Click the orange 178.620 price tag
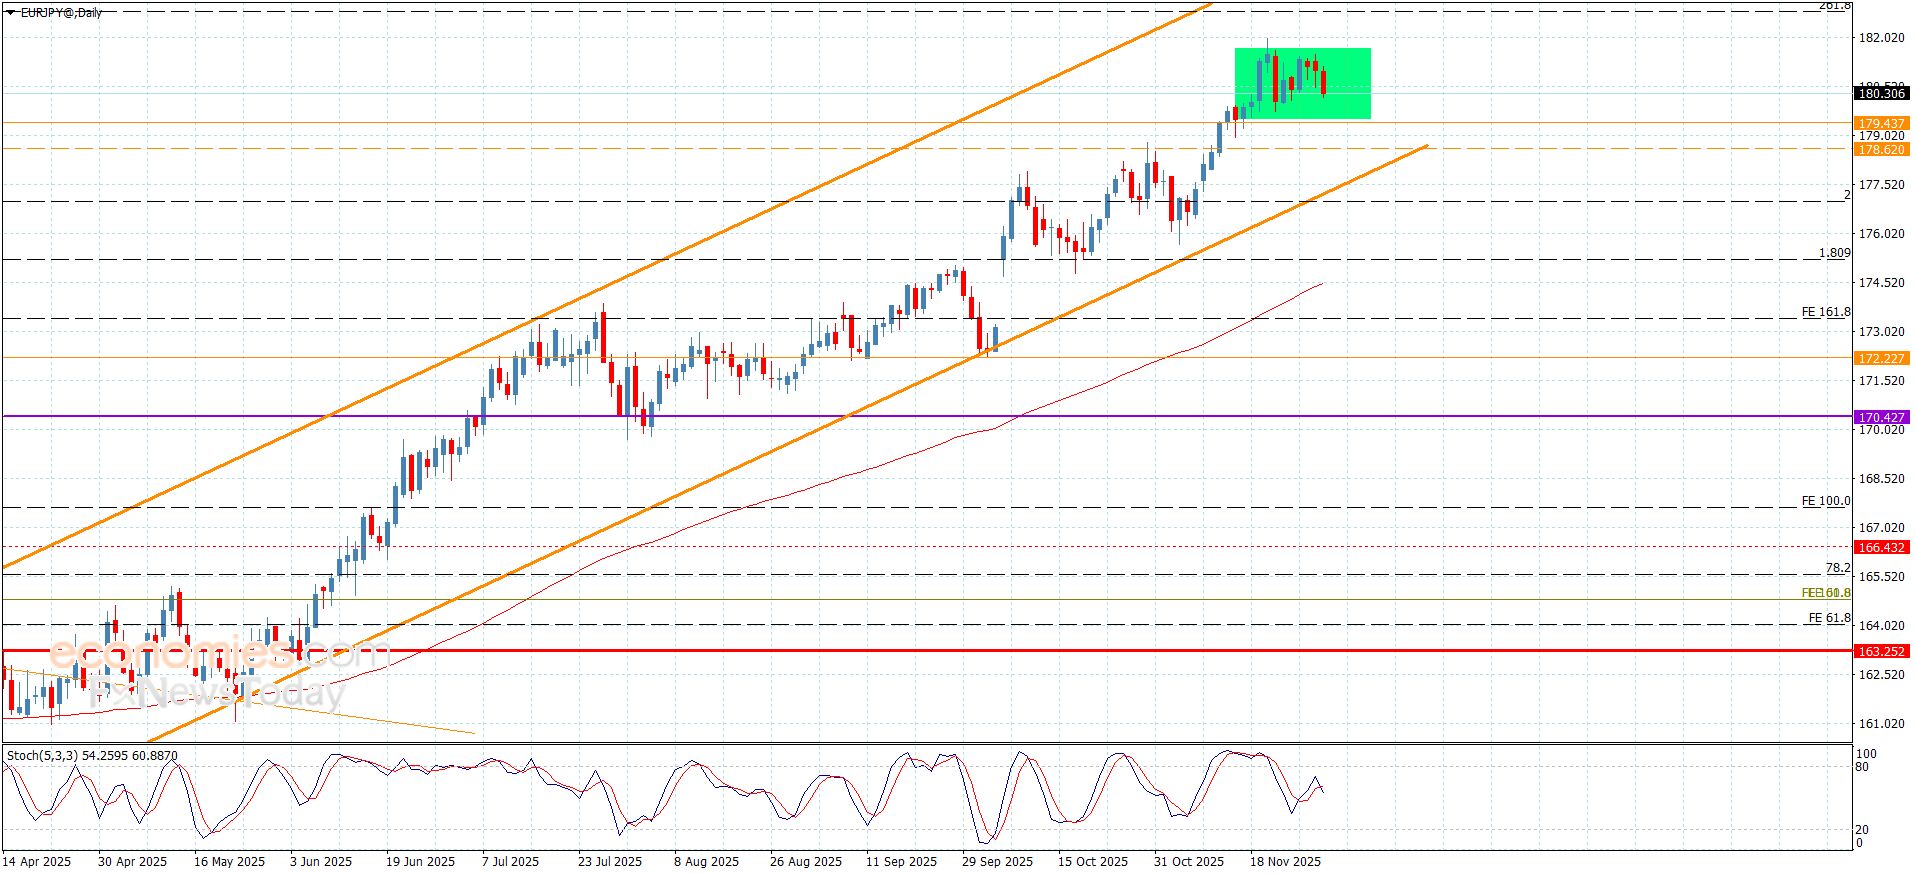 point(1880,149)
